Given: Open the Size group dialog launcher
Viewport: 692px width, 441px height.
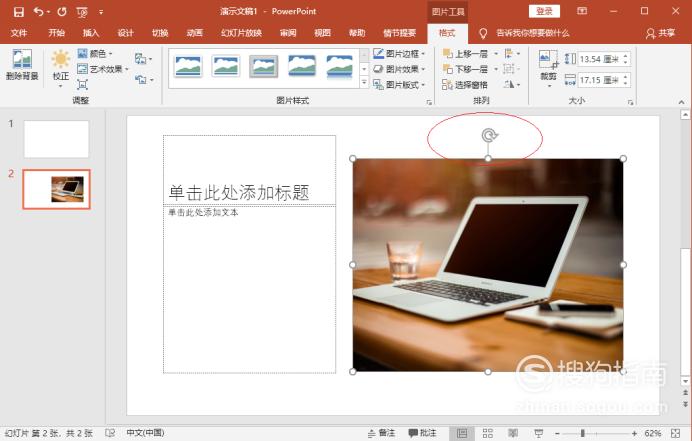Looking at the screenshot, I should [x=630, y=102].
